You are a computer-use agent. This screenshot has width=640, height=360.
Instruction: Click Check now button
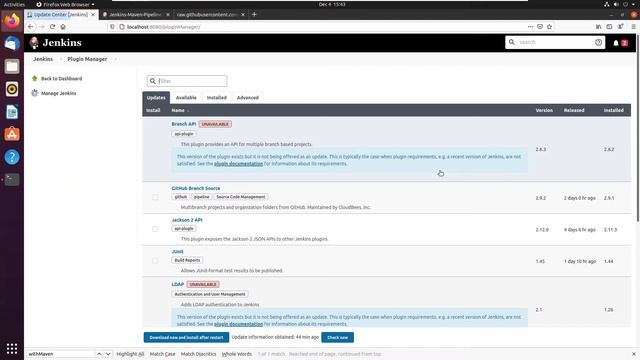point(338,338)
